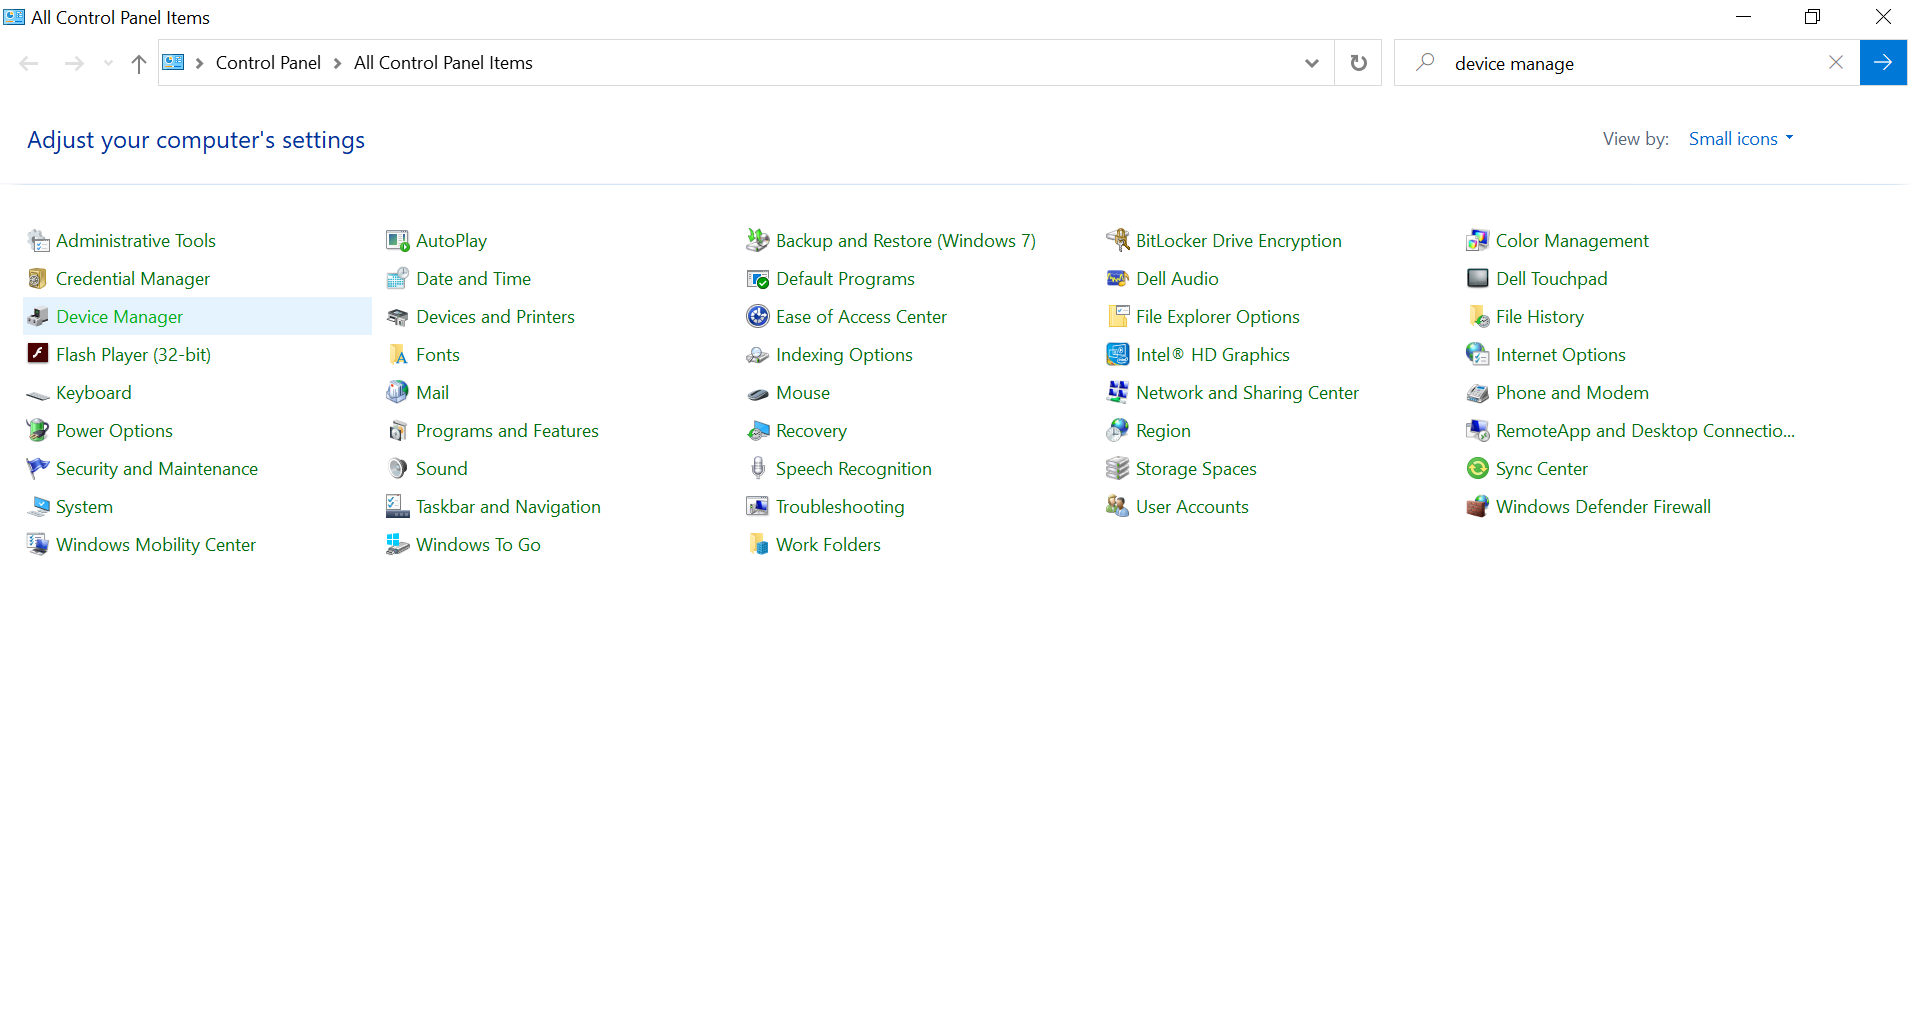
Task: Expand the Control Panel breadcrumb chevron
Action: pos(337,63)
